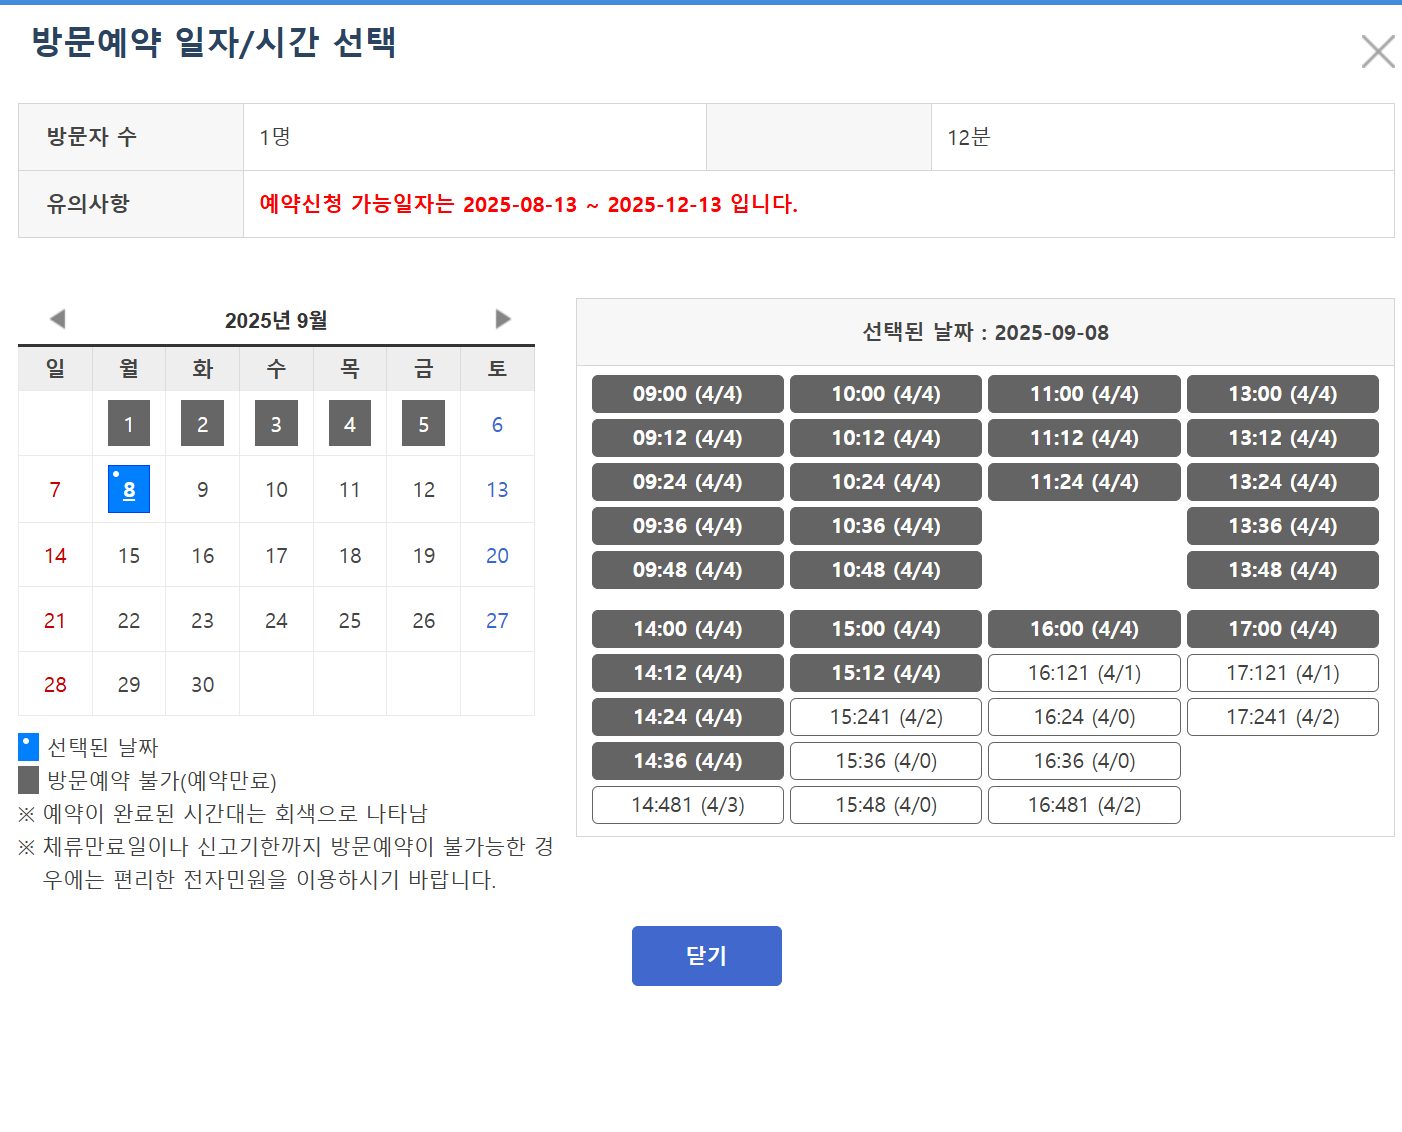Choose the currently selected date 8
The width and height of the screenshot is (1402, 1132).
tap(129, 490)
